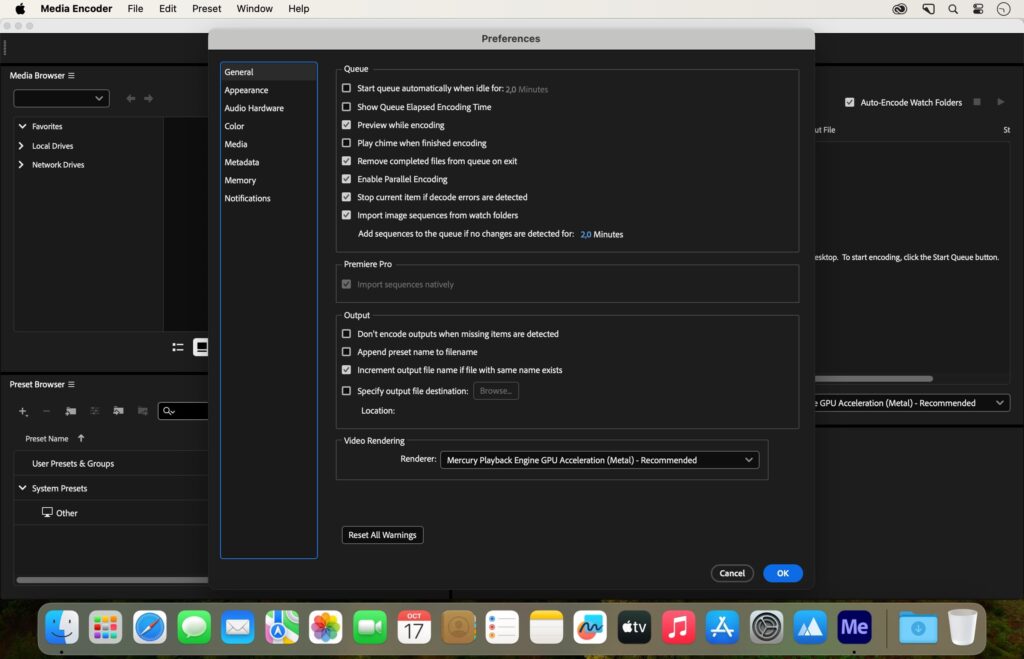Image resolution: width=1024 pixels, height=659 pixels.
Task: Open the Preset menu in menu bar
Action: (207, 9)
